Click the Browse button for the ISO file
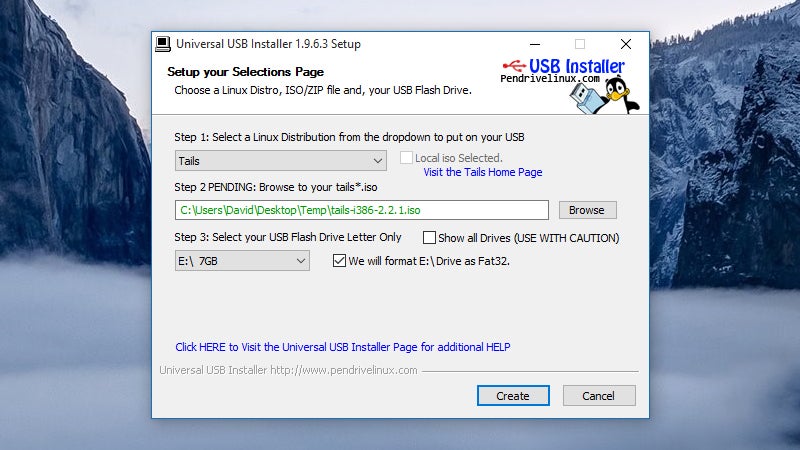 [588, 210]
